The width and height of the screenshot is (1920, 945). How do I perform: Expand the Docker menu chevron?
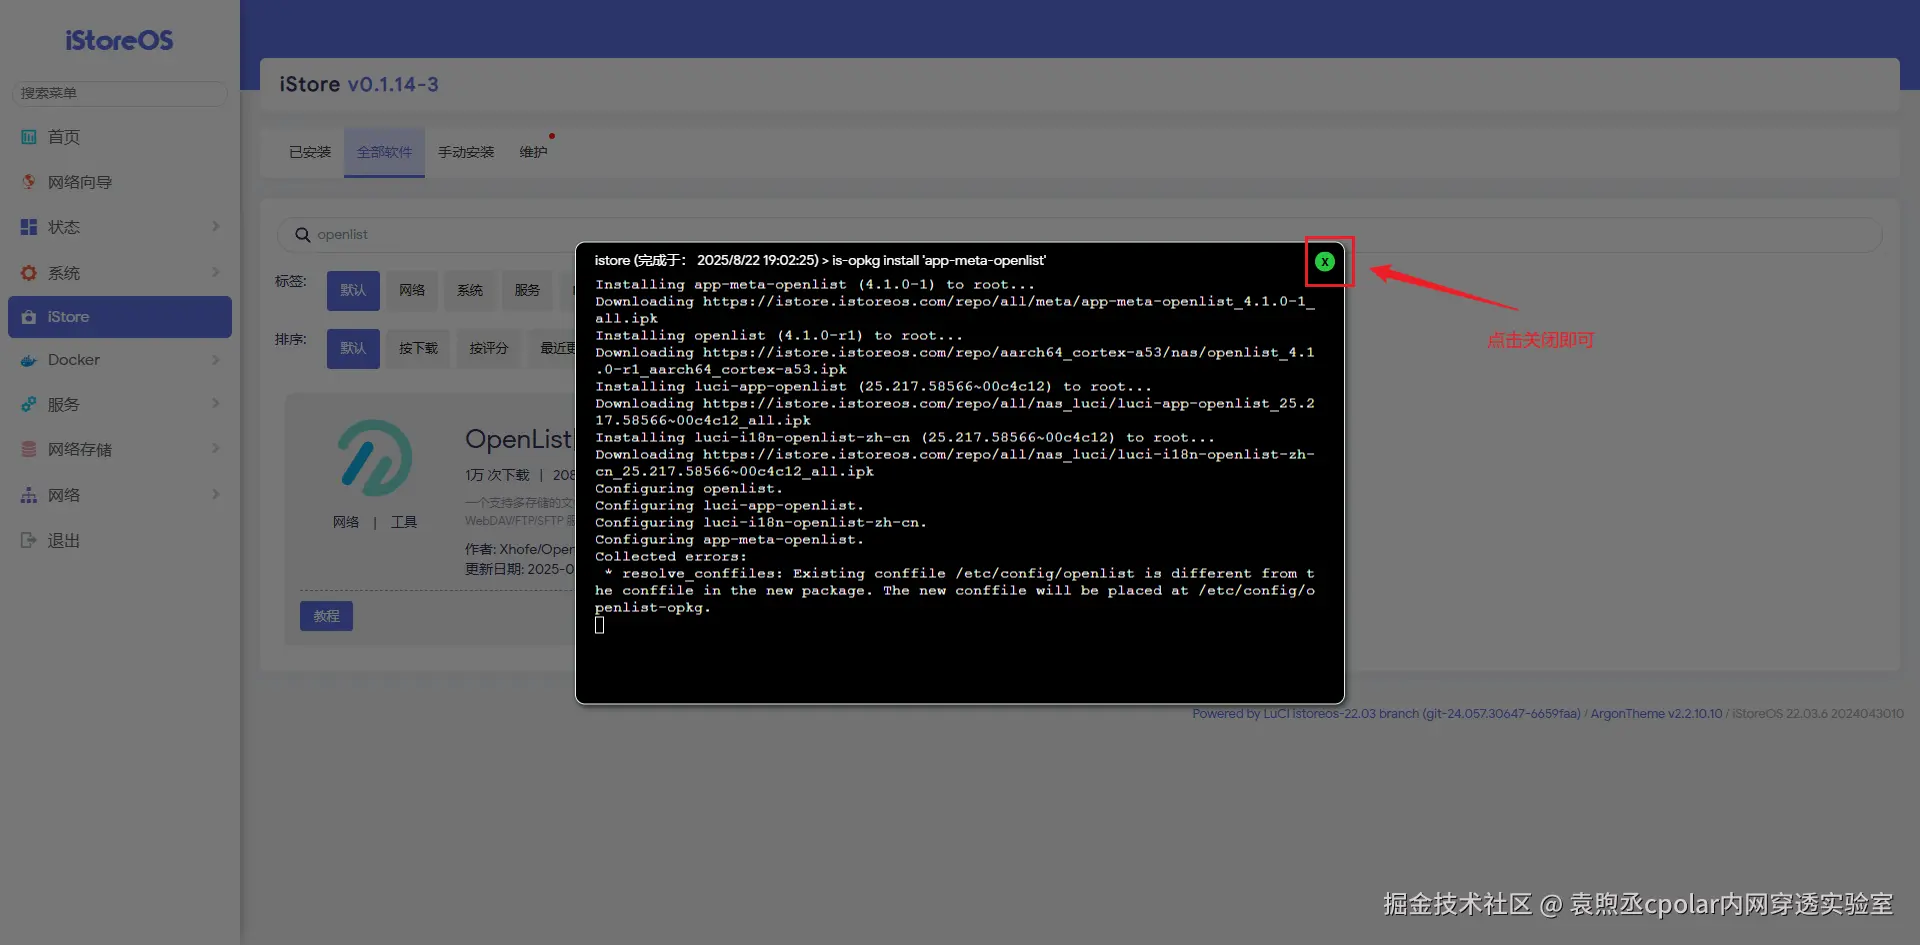click(x=216, y=360)
